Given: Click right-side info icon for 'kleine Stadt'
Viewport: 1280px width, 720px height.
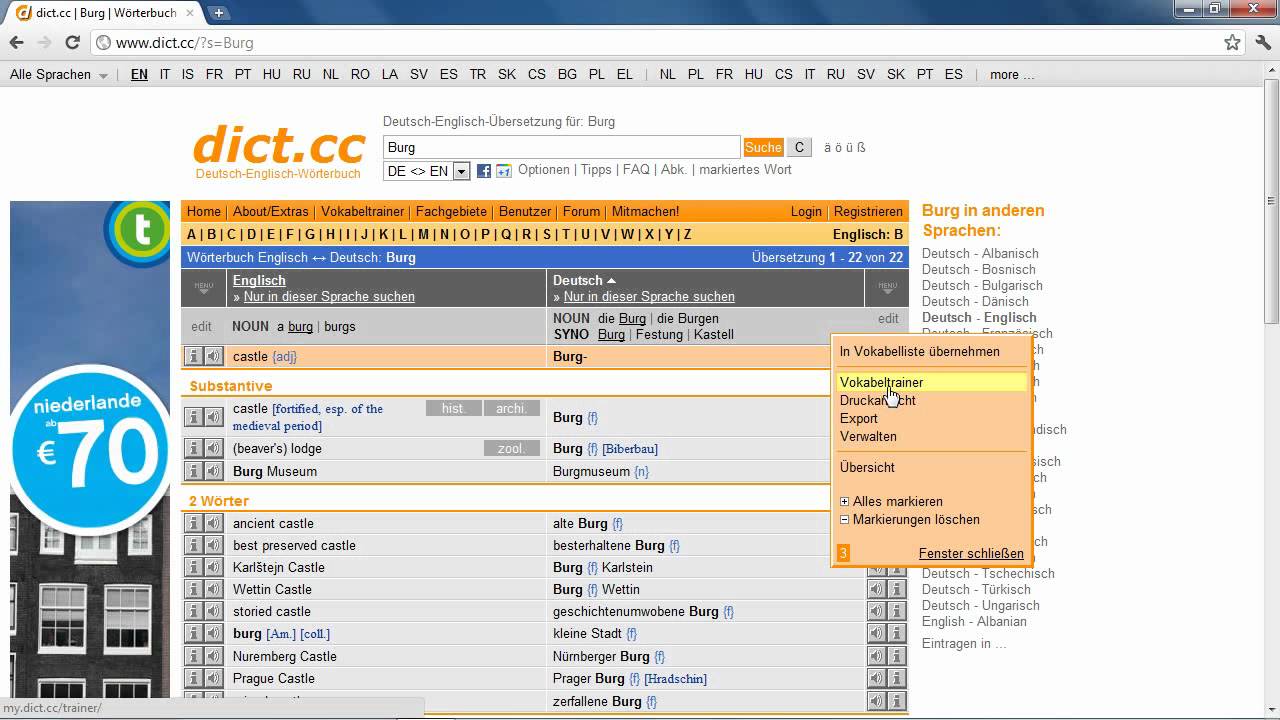Looking at the screenshot, I should (897, 633).
